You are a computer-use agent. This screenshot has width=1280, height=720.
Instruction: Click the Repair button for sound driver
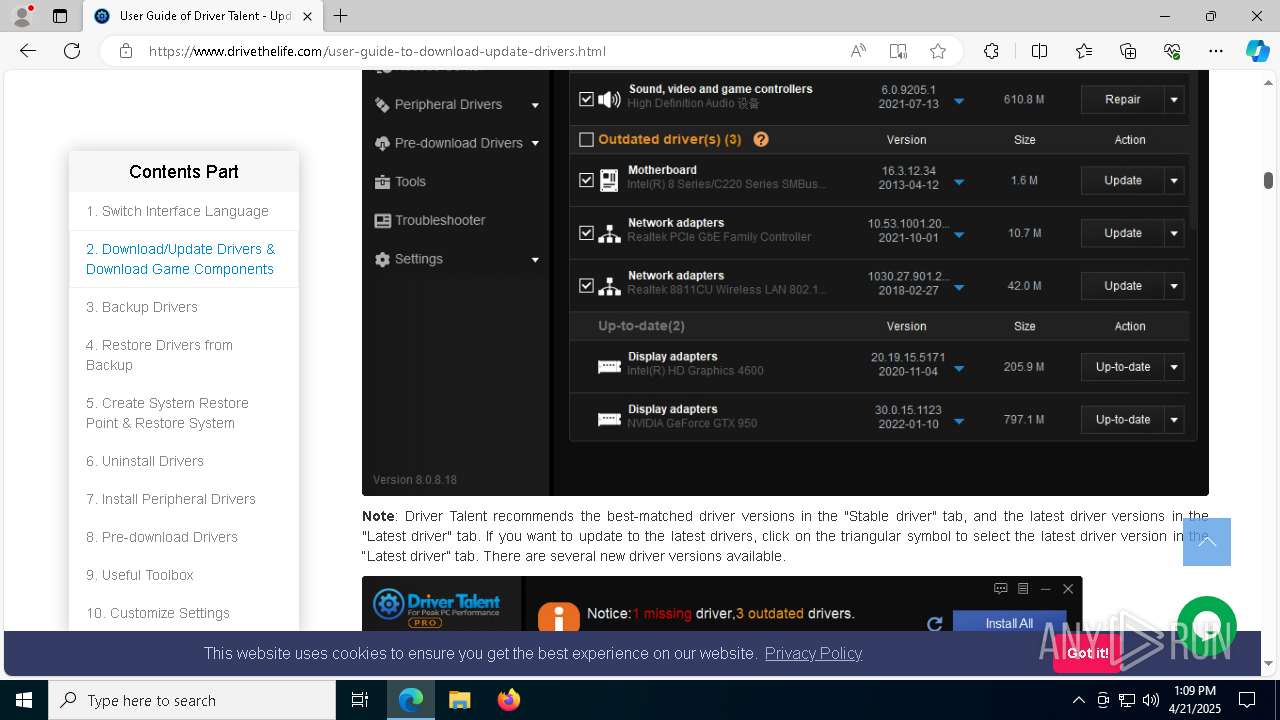click(x=1122, y=99)
